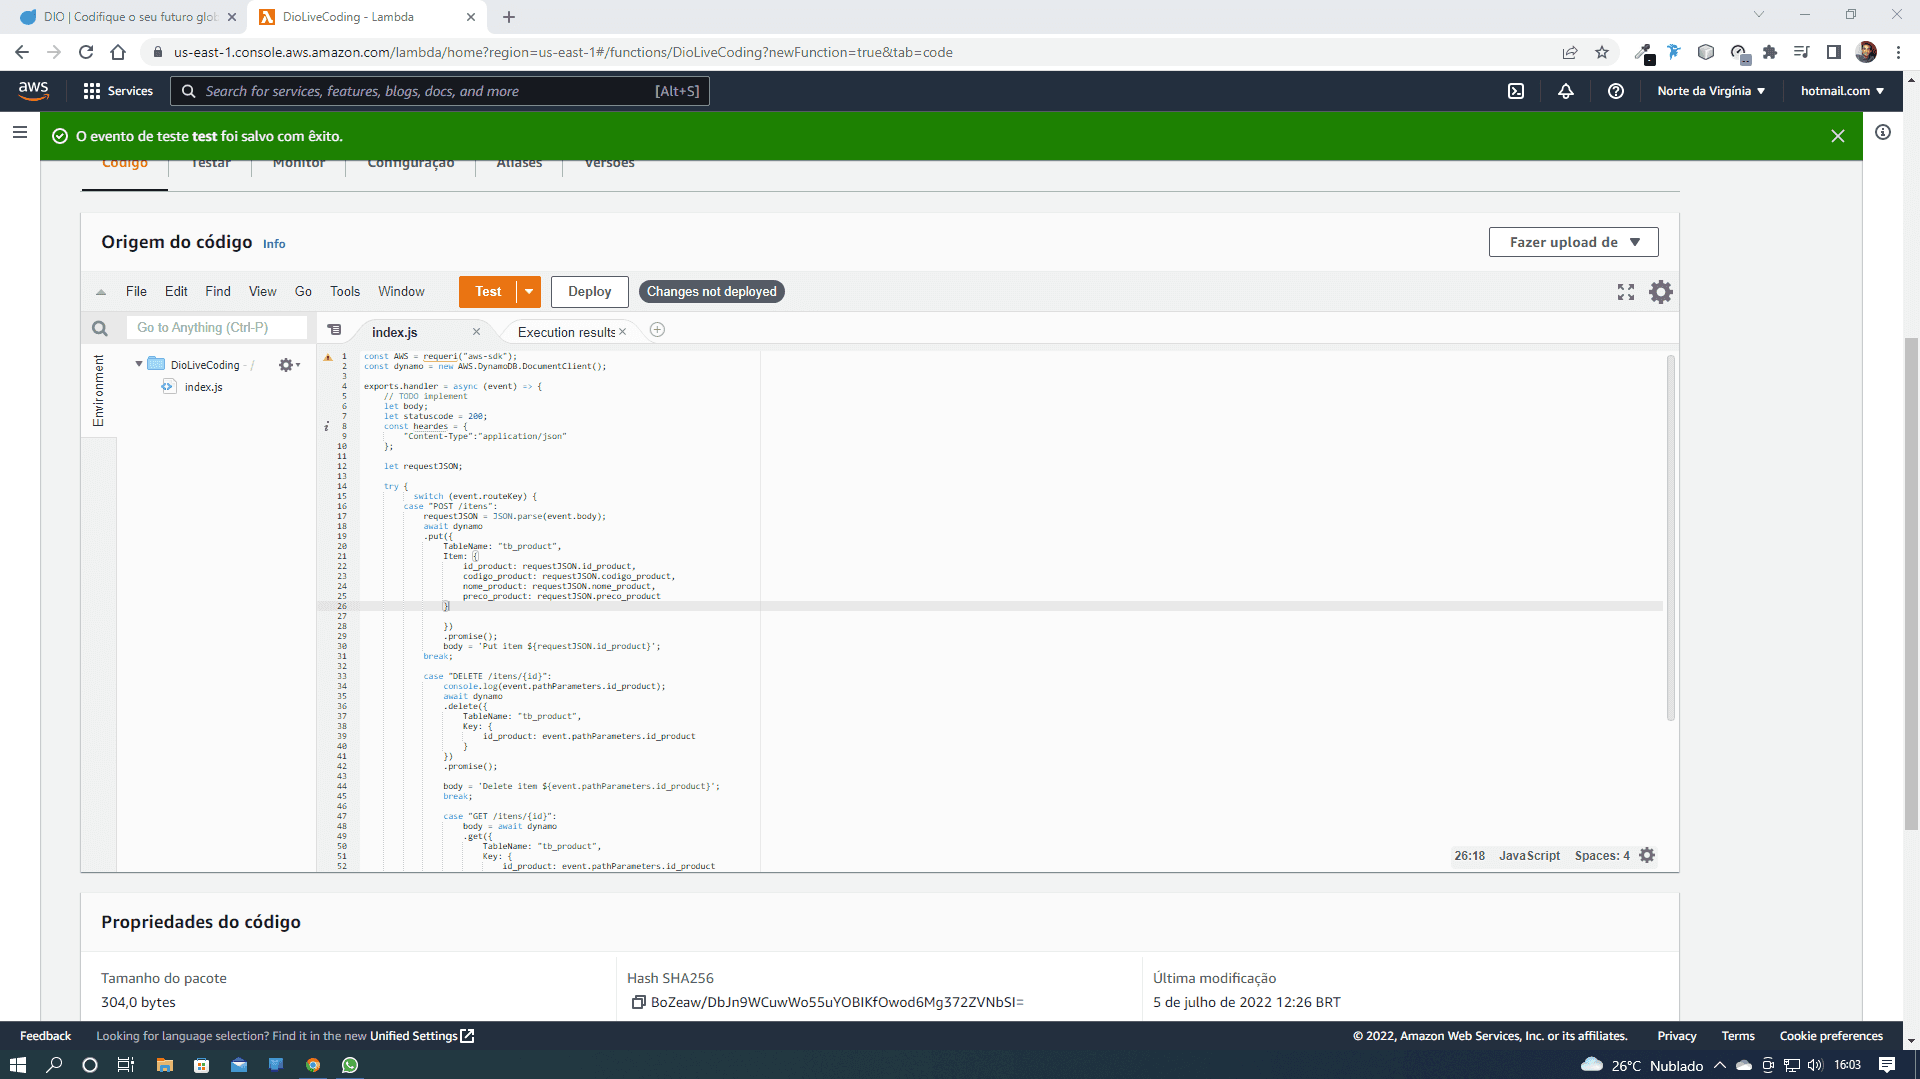Toggle fullscreen mode in code editor
This screenshot has width=1920, height=1079.
(1626, 292)
